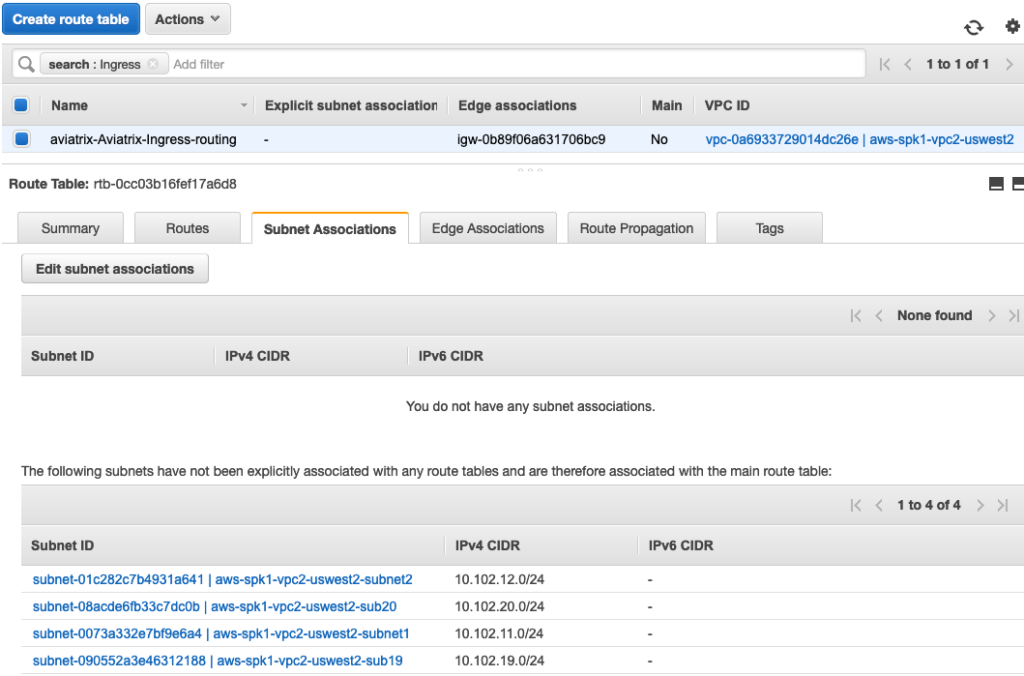This screenshot has width=1024, height=676.
Task: Open the Tags tab
Action: [x=769, y=229]
